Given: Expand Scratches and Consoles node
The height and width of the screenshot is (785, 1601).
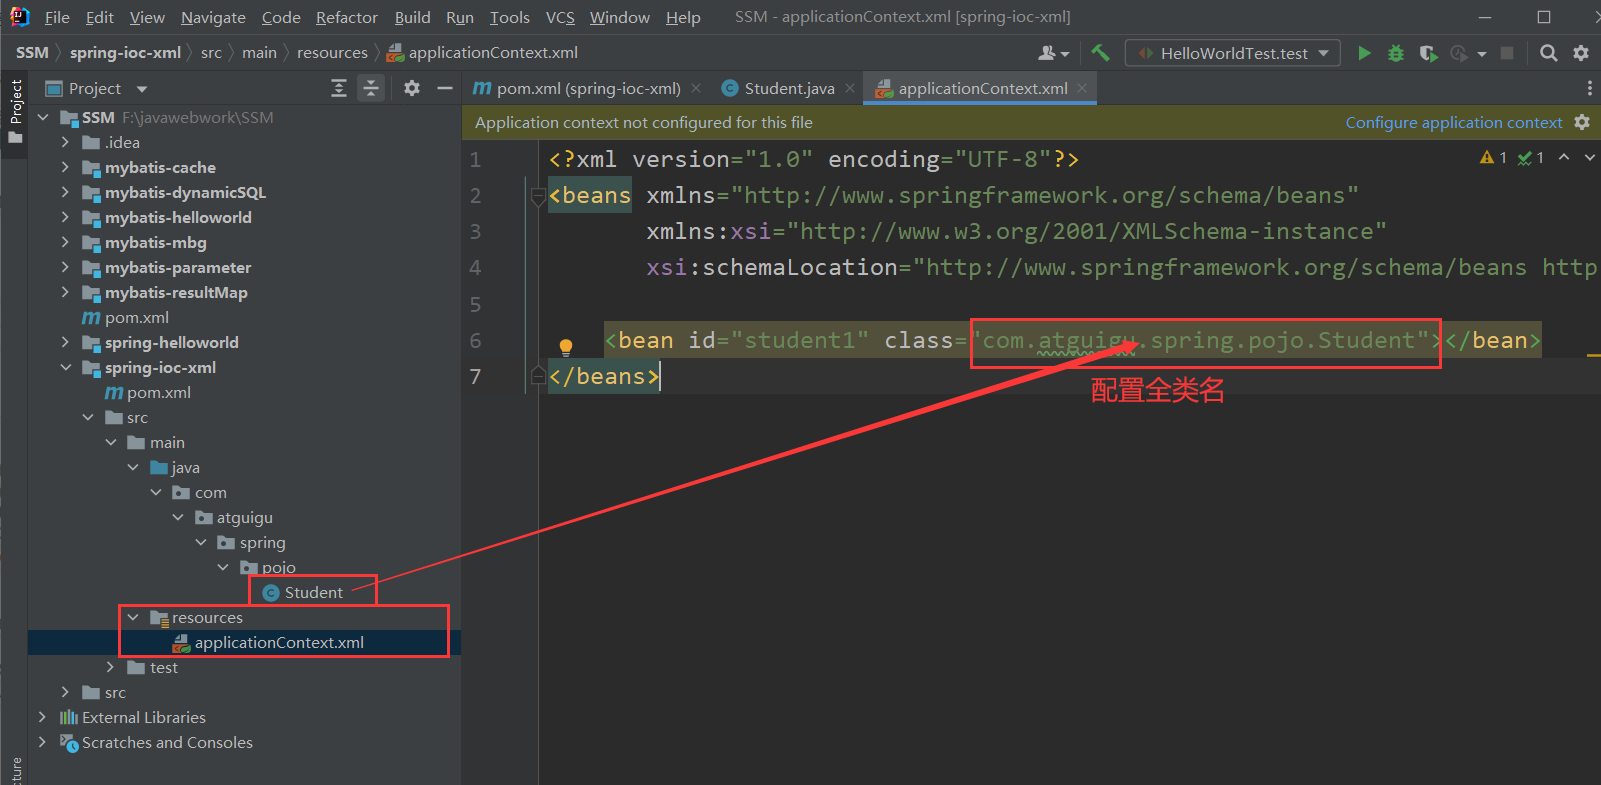Looking at the screenshot, I should [x=42, y=742].
